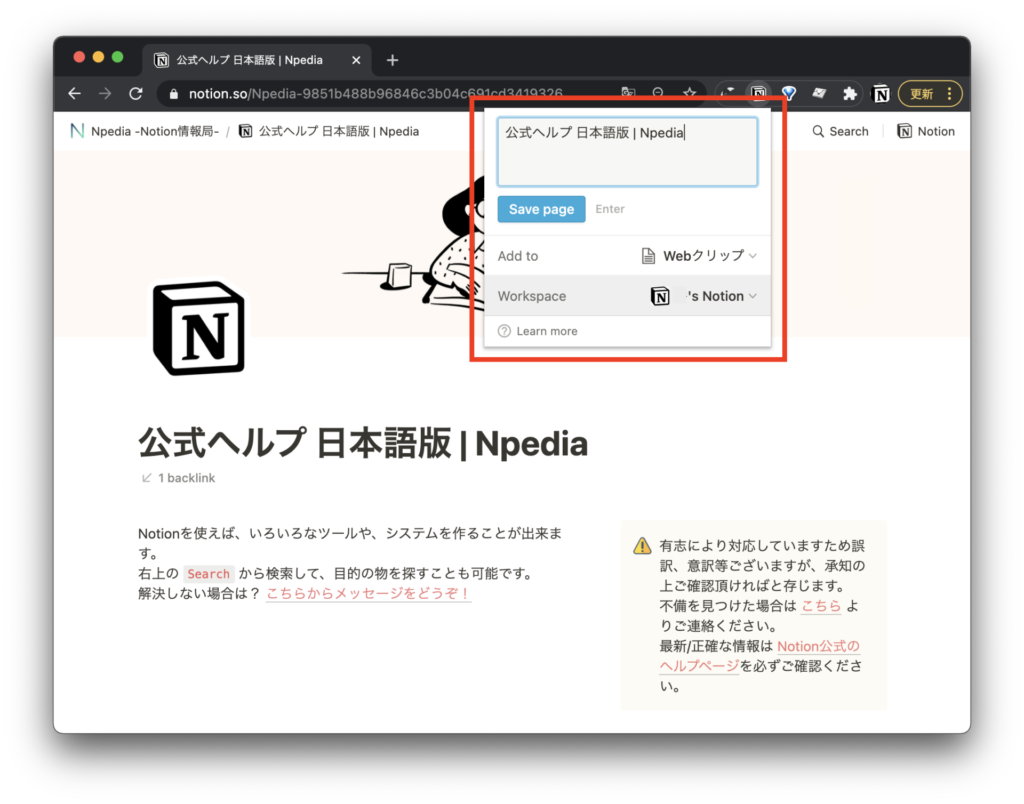This screenshot has height=804, width=1024.
Task: Click the inline Search code text
Action: (x=208, y=574)
